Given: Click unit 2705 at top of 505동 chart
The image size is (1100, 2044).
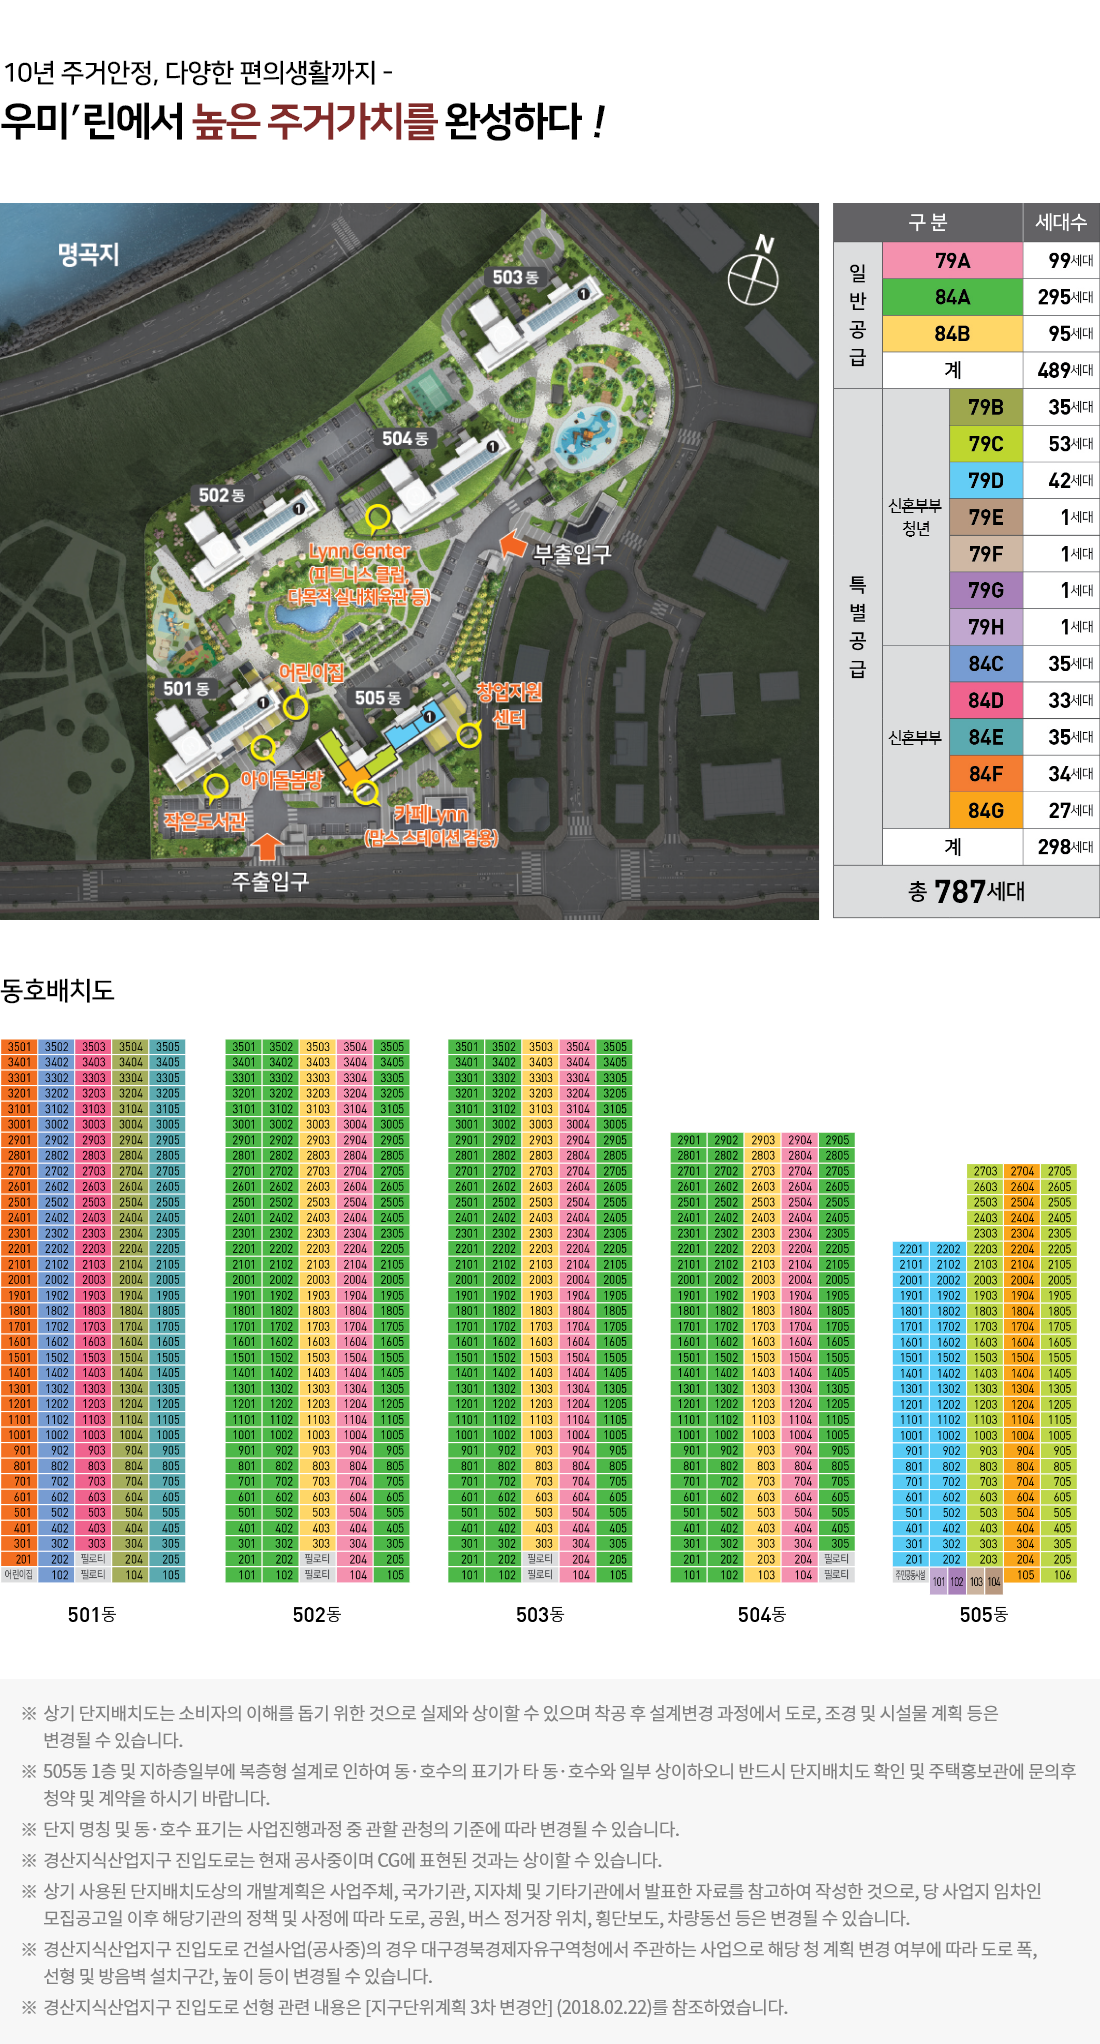Looking at the screenshot, I should [x=1059, y=1171].
